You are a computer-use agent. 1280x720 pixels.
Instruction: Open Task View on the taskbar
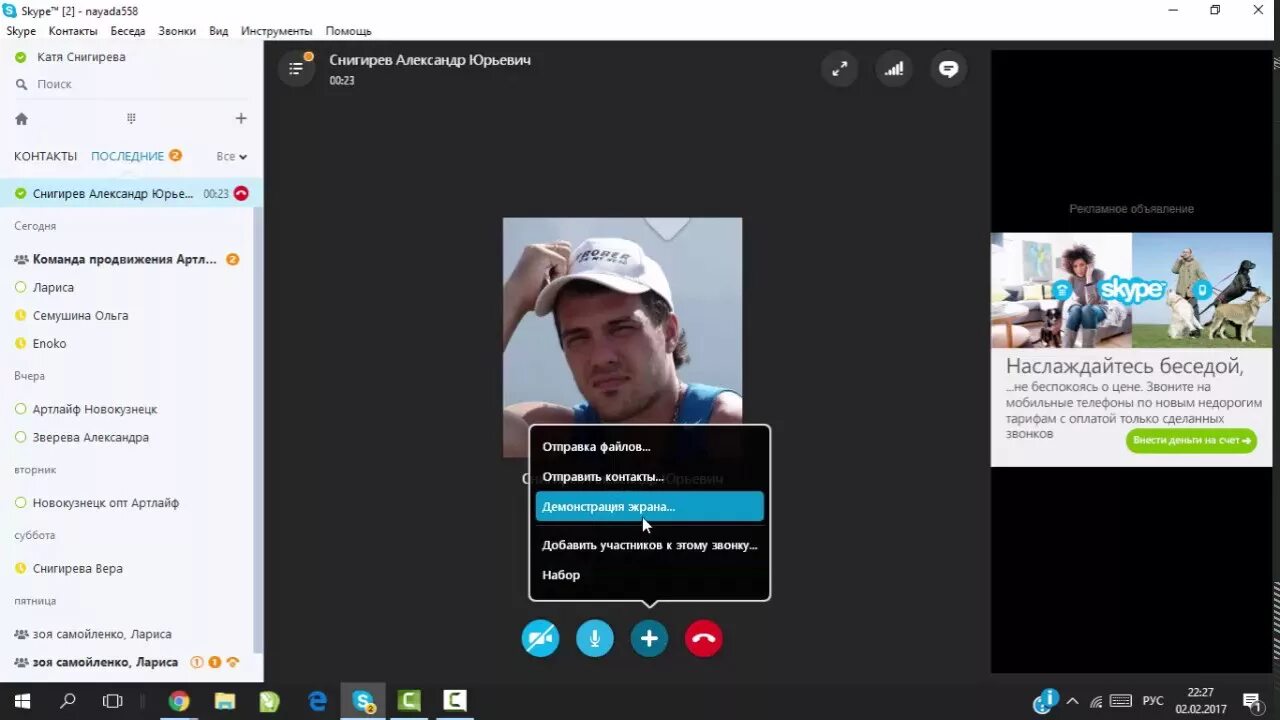click(x=113, y=701)
